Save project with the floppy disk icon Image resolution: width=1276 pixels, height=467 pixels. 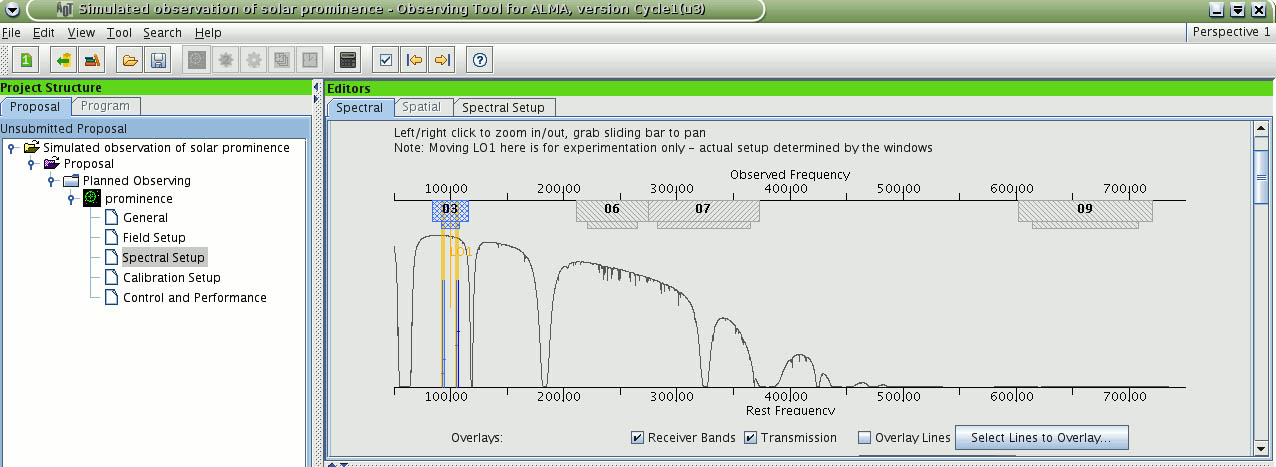point(158,60)
